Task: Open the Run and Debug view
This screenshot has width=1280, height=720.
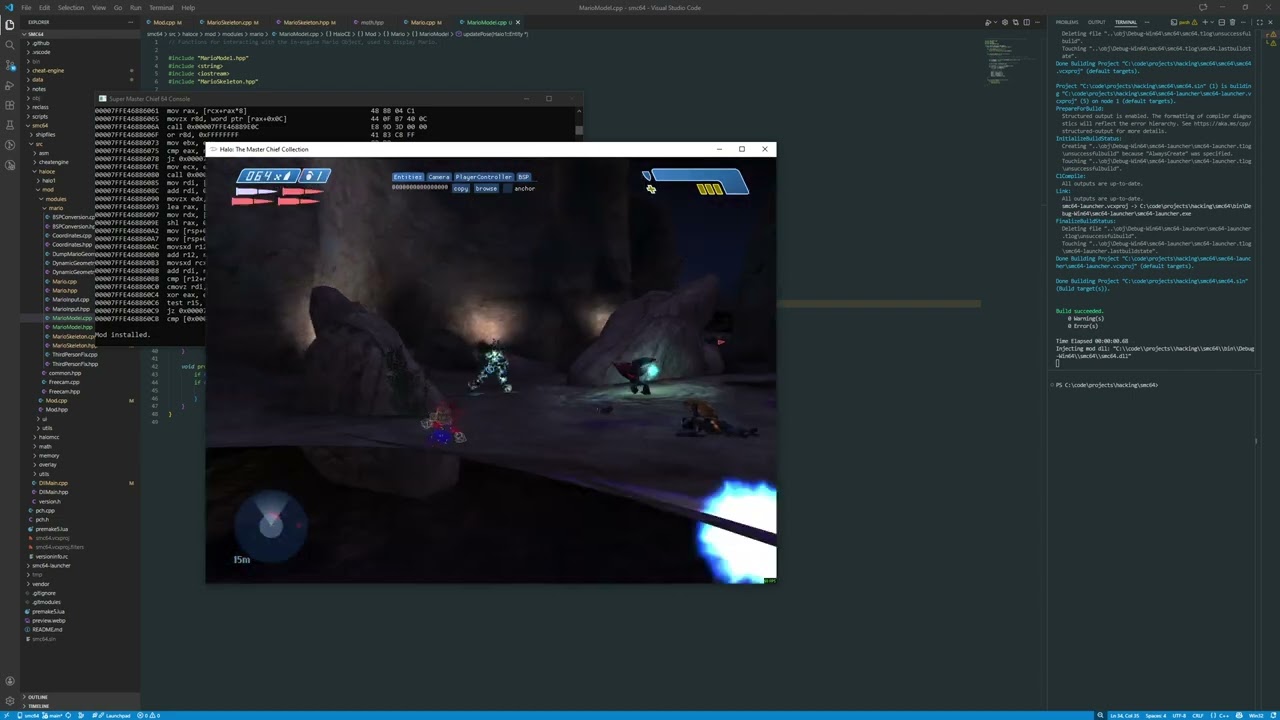Action: 10,85
